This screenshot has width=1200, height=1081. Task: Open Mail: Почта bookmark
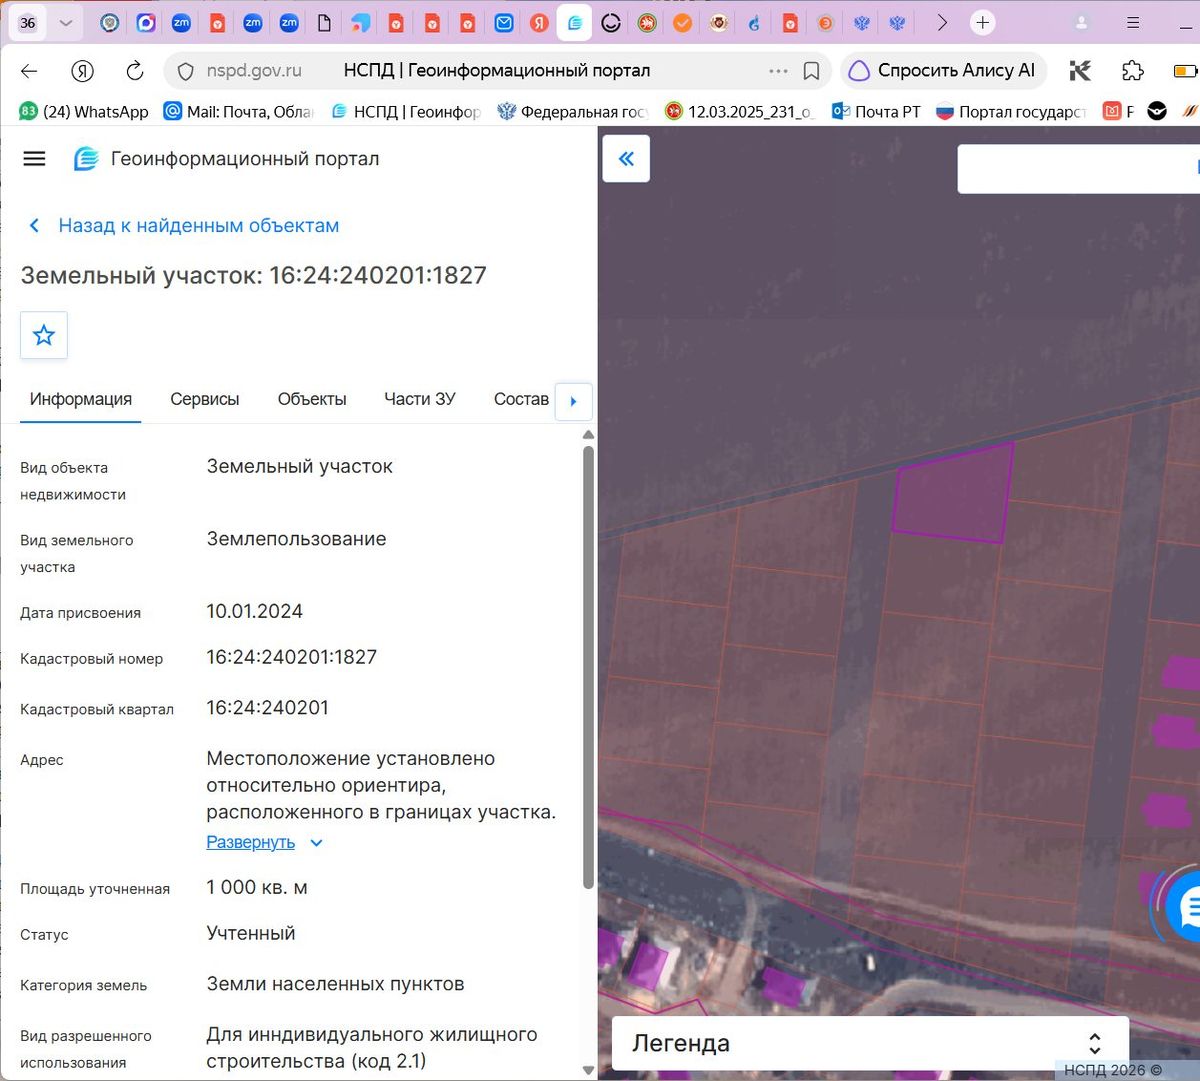tap(238, 112)
